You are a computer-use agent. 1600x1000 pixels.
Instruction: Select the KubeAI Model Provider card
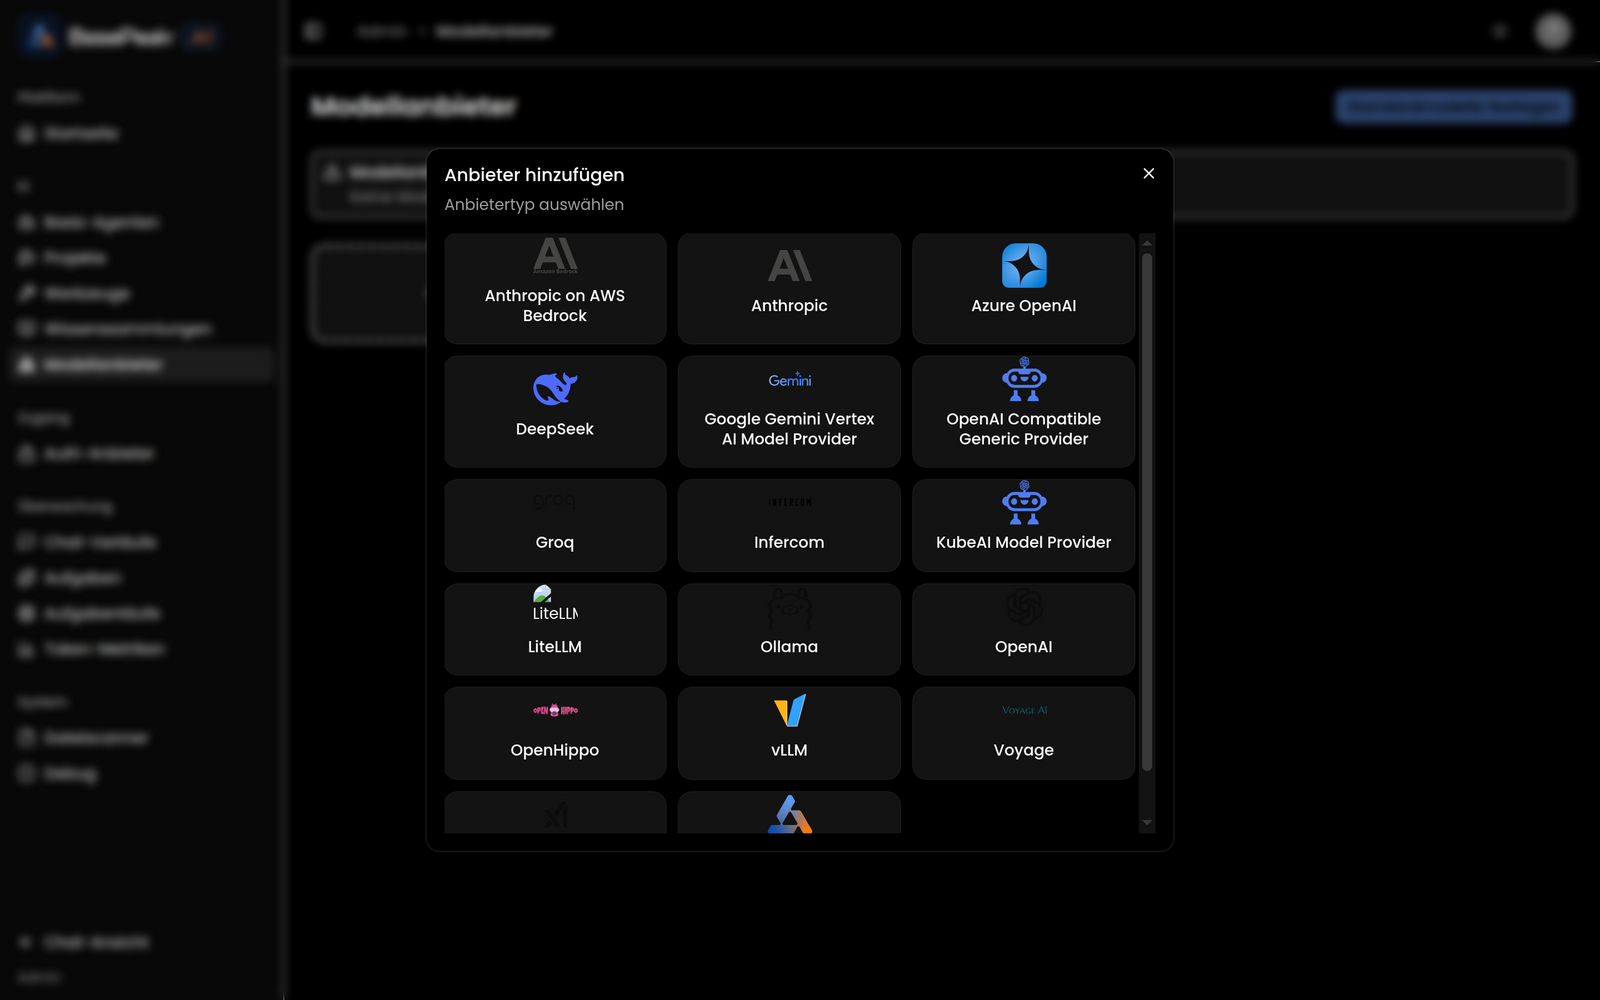[1023, 525]
